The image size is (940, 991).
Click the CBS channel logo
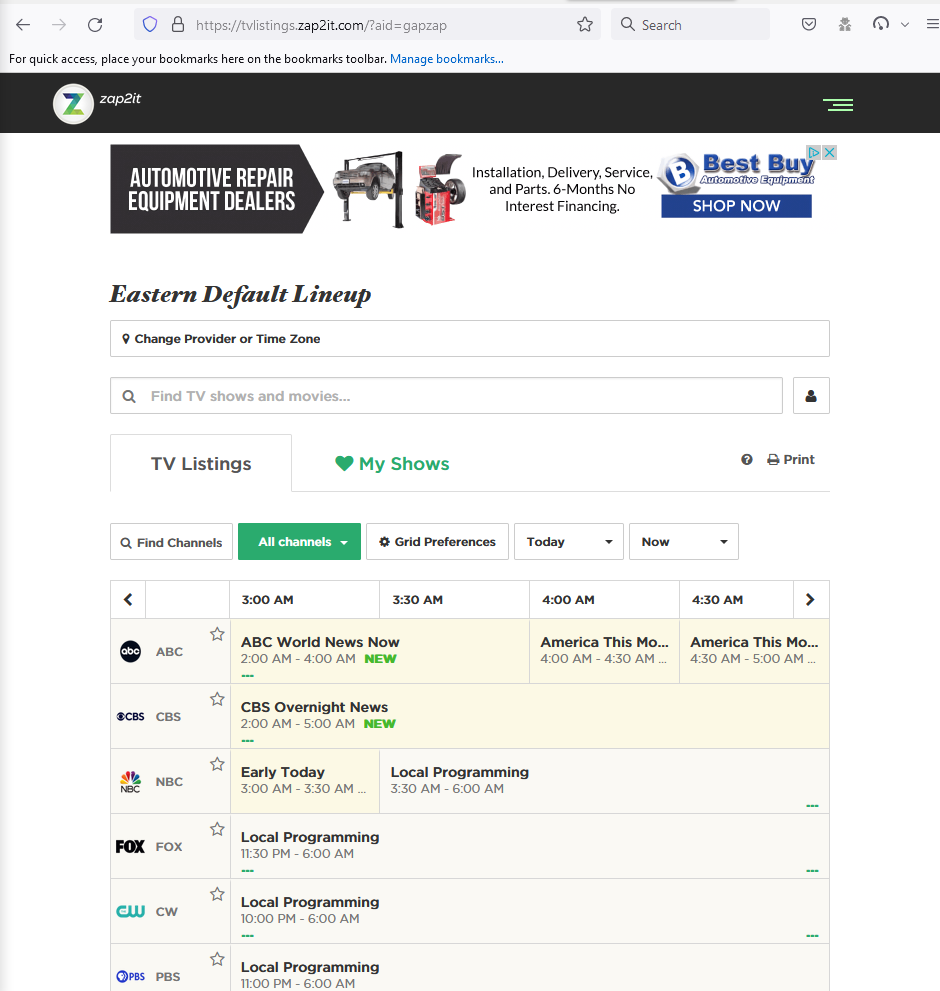[130, 717]
